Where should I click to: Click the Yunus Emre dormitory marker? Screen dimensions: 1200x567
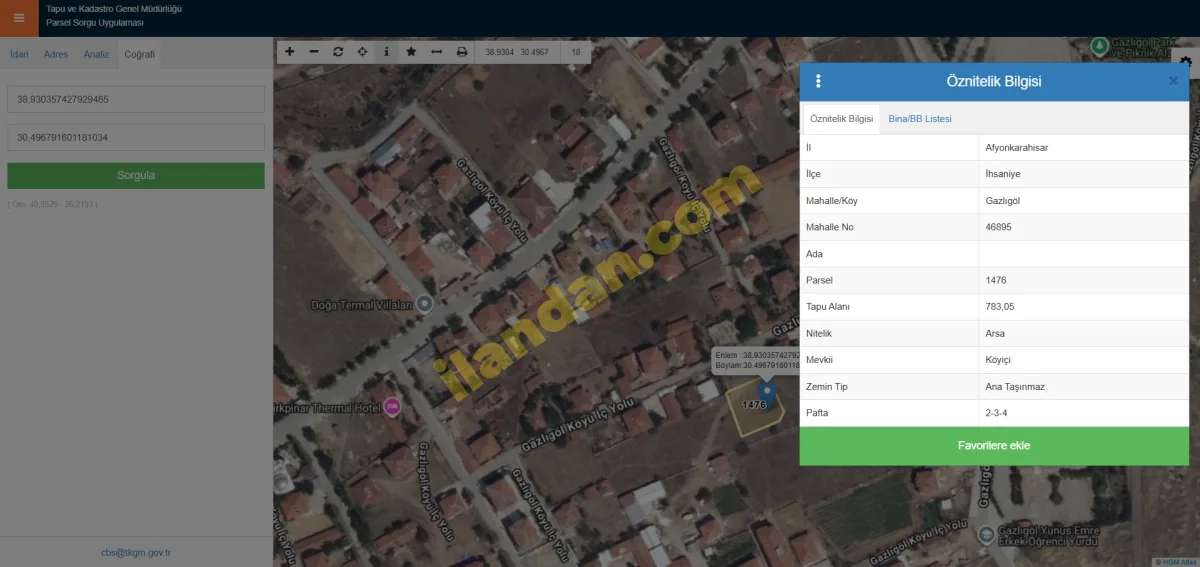tap(986, 535)
